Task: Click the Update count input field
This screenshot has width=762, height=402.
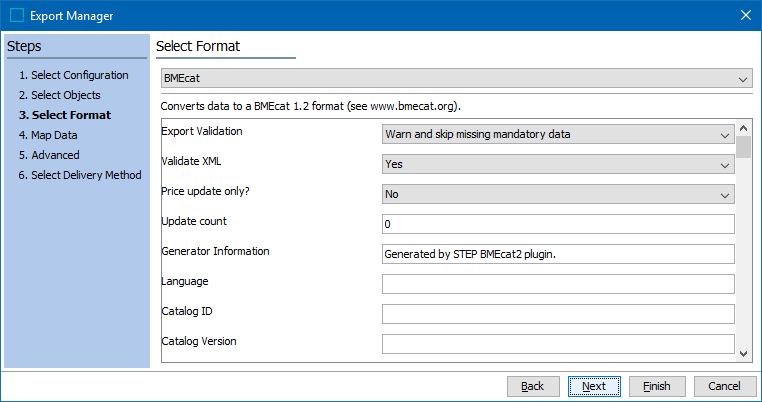Action: (558, 224)
